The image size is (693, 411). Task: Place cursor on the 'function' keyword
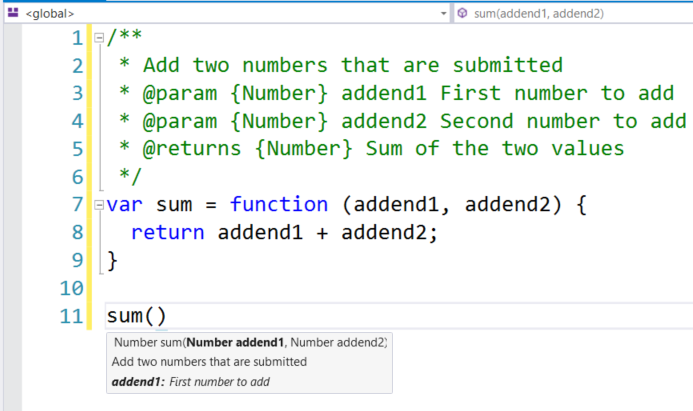point(278,205)
